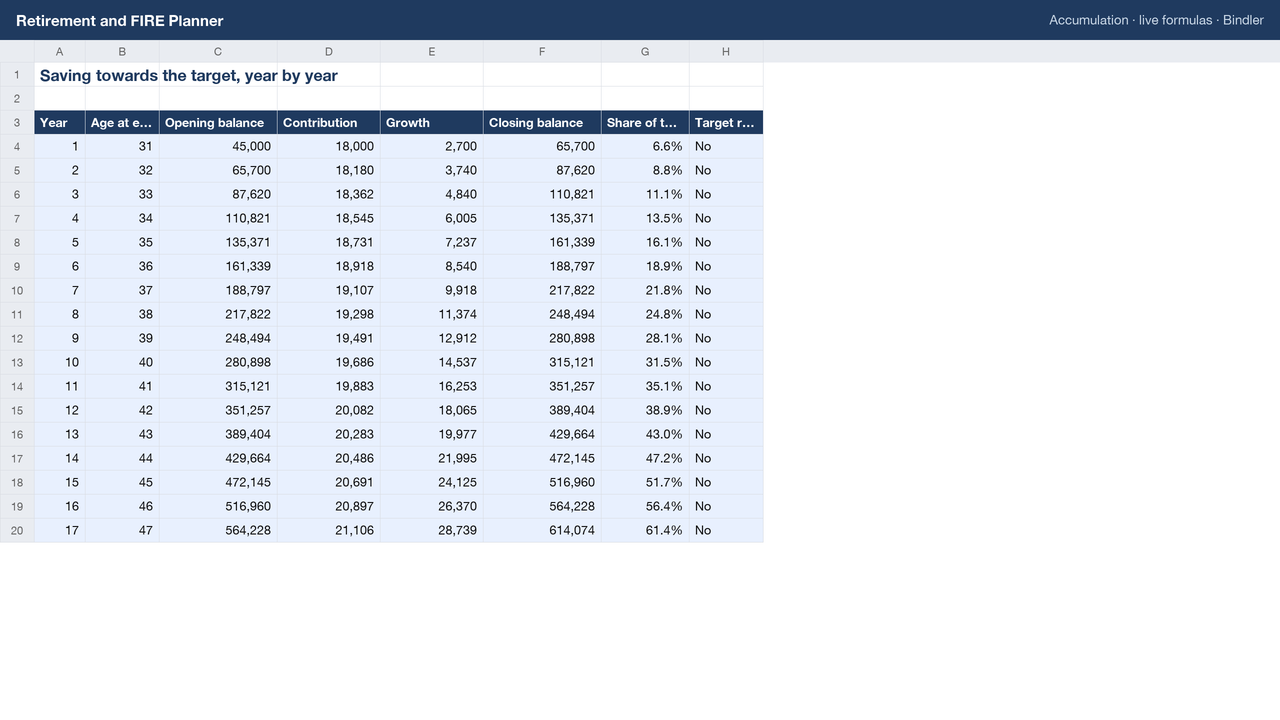Select row 10 header

point(17,290)
